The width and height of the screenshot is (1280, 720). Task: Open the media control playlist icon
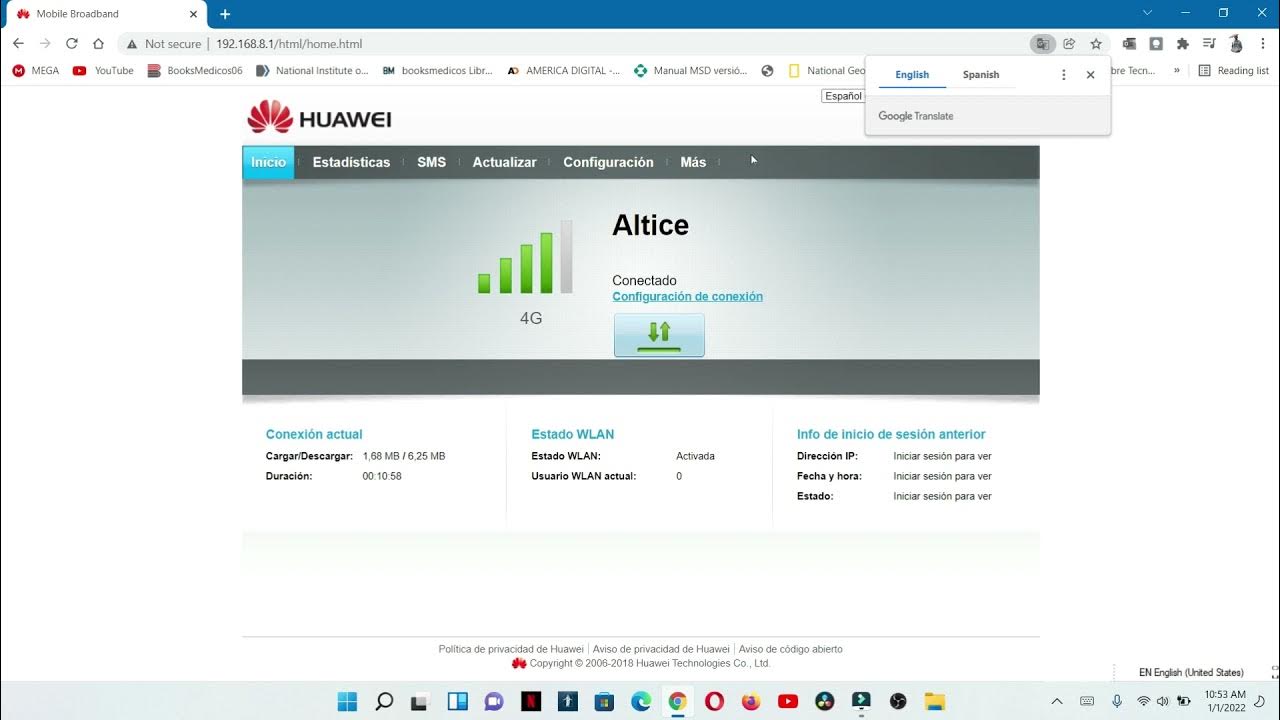[1209, 44]
